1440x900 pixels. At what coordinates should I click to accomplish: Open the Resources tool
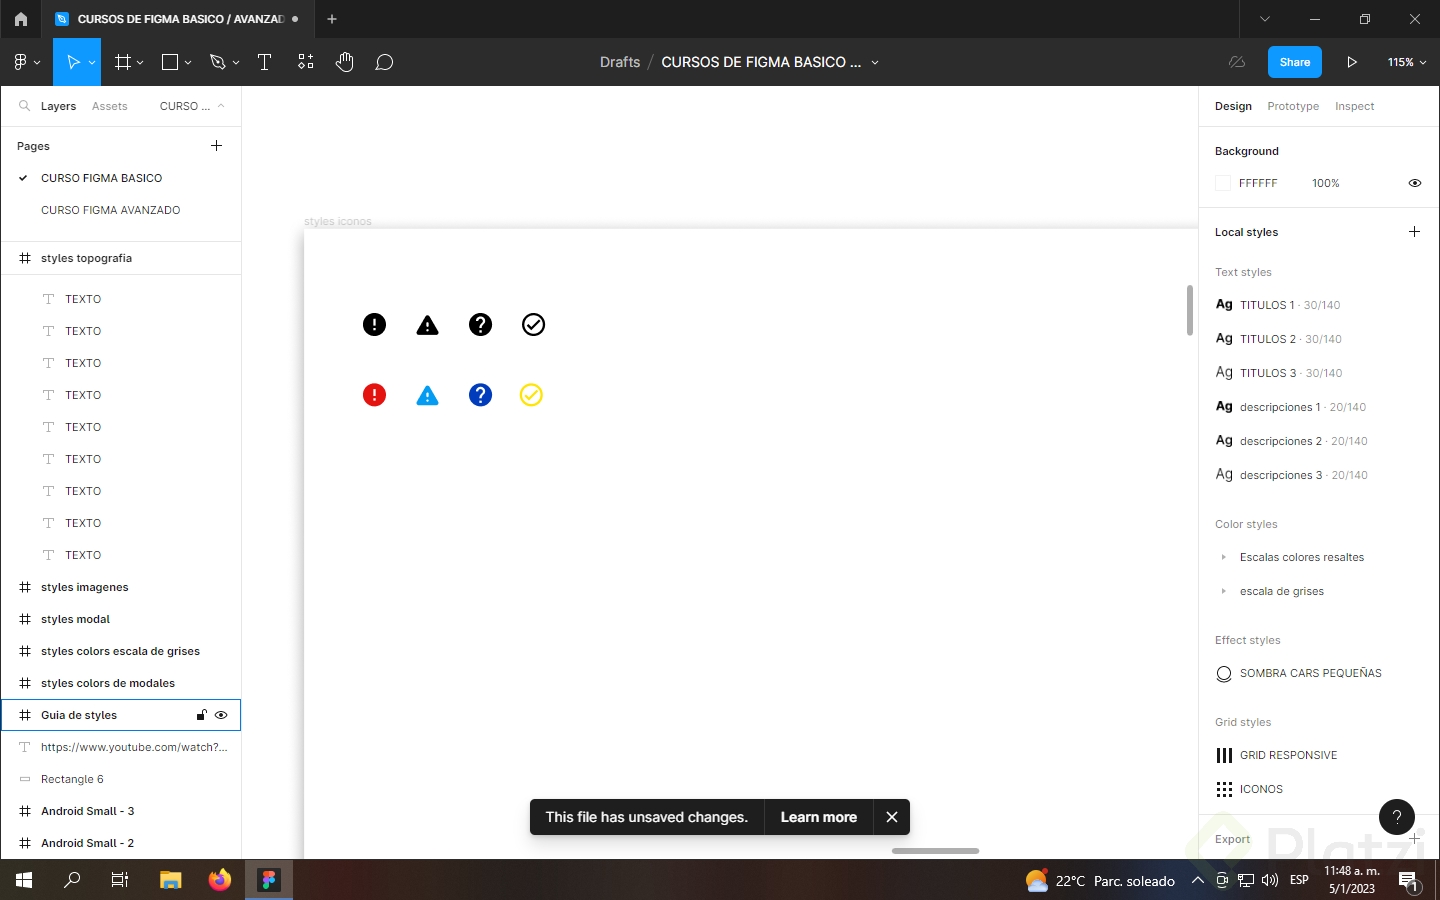click(306, 62)
